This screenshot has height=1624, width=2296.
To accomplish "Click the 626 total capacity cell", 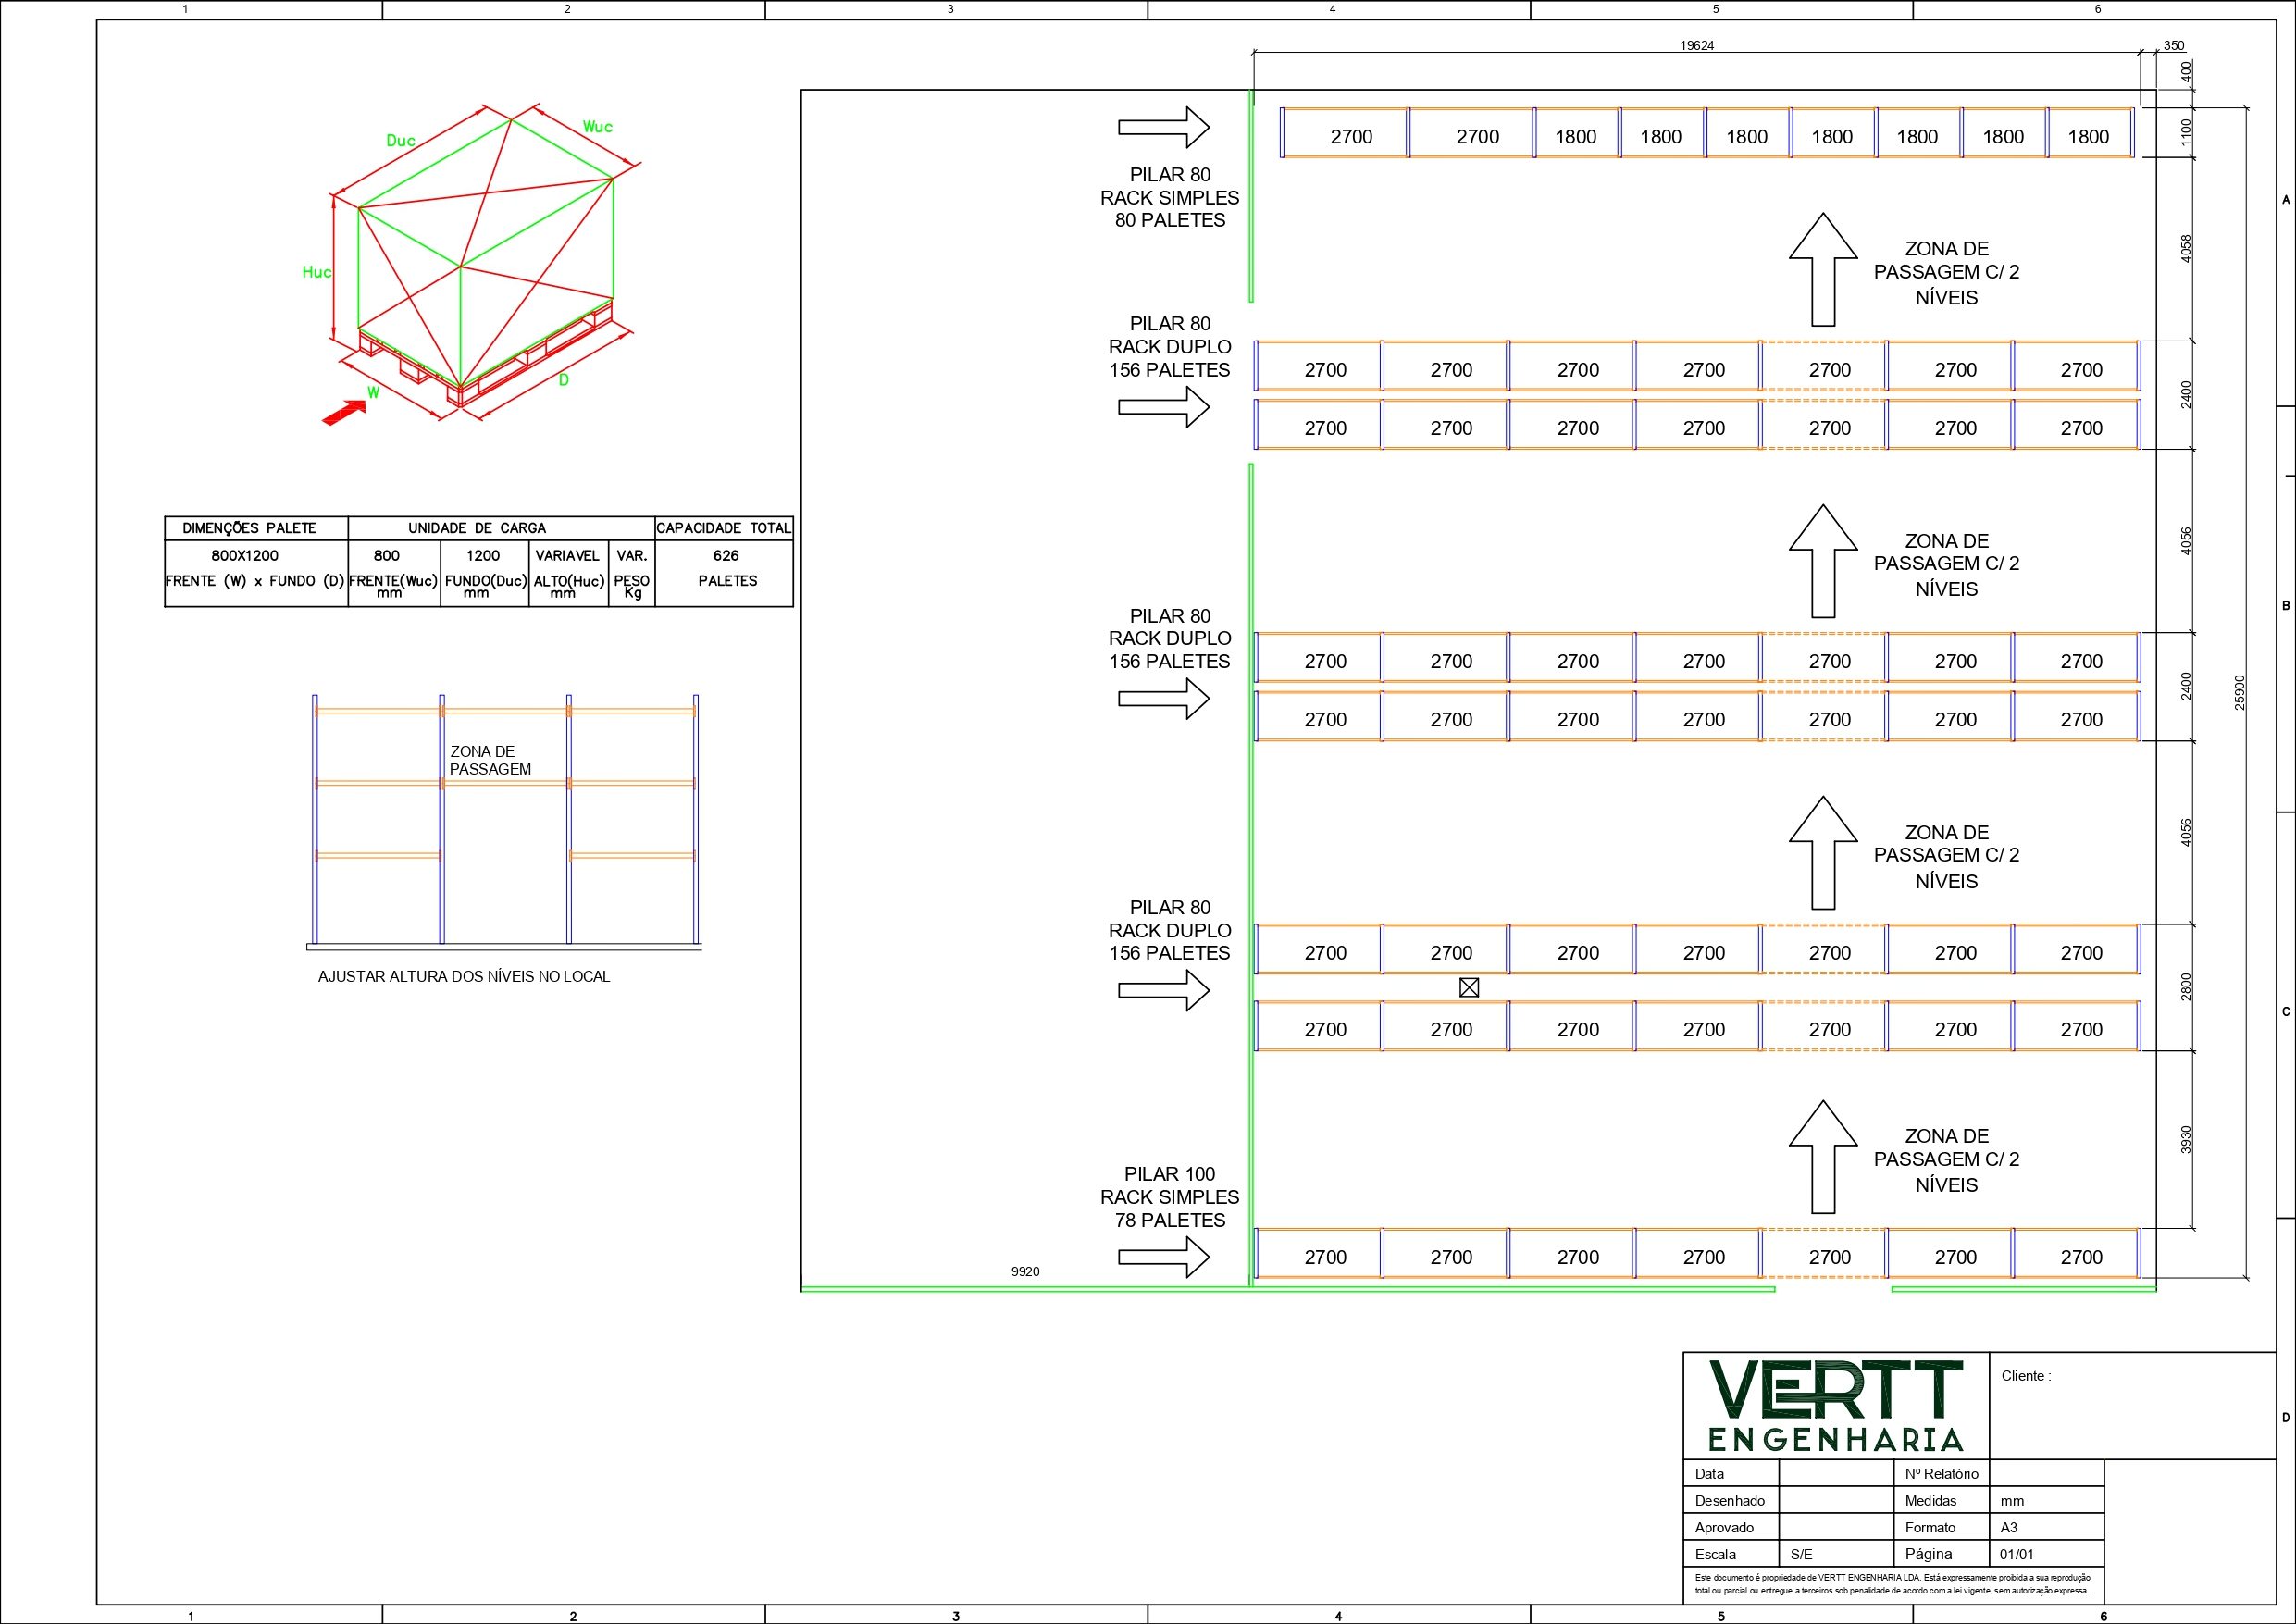I will (x=726, y=556).
